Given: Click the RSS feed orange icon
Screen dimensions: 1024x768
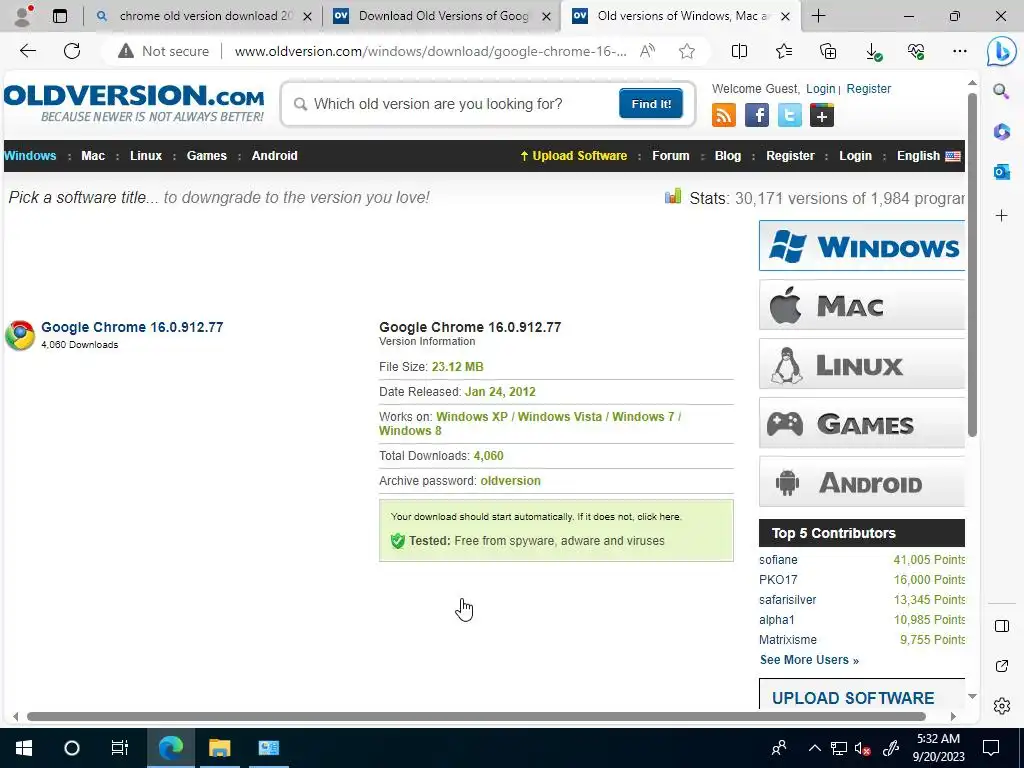Looking at the screenshot, I should (x=724, y=116).
